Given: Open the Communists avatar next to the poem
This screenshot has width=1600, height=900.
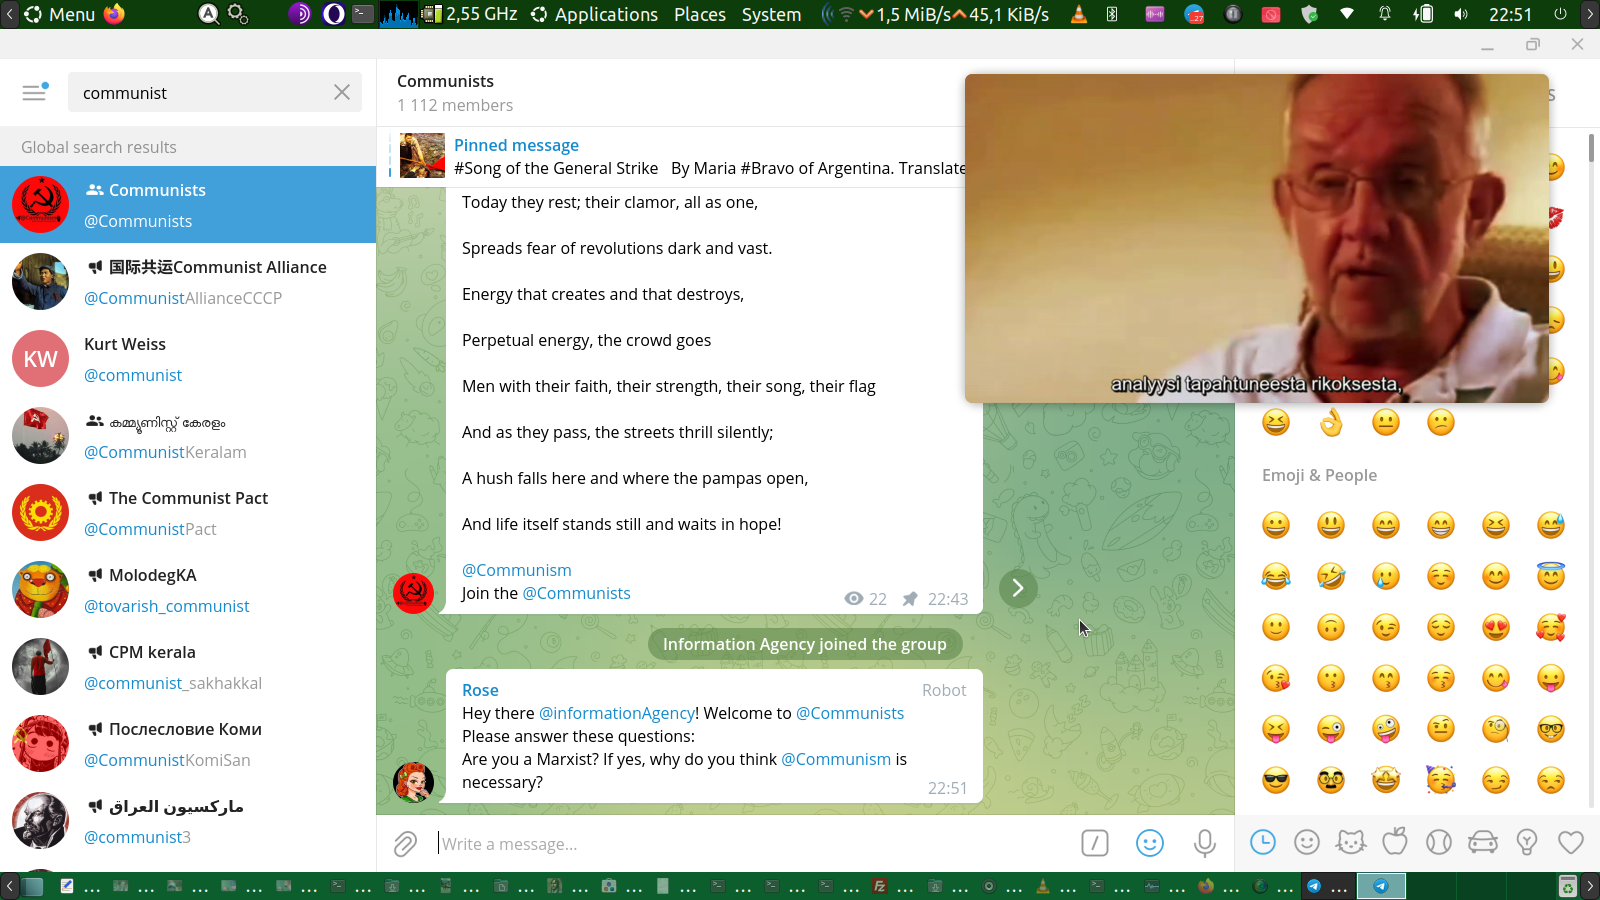Looking at the screenshot, I should pos(413,593).
